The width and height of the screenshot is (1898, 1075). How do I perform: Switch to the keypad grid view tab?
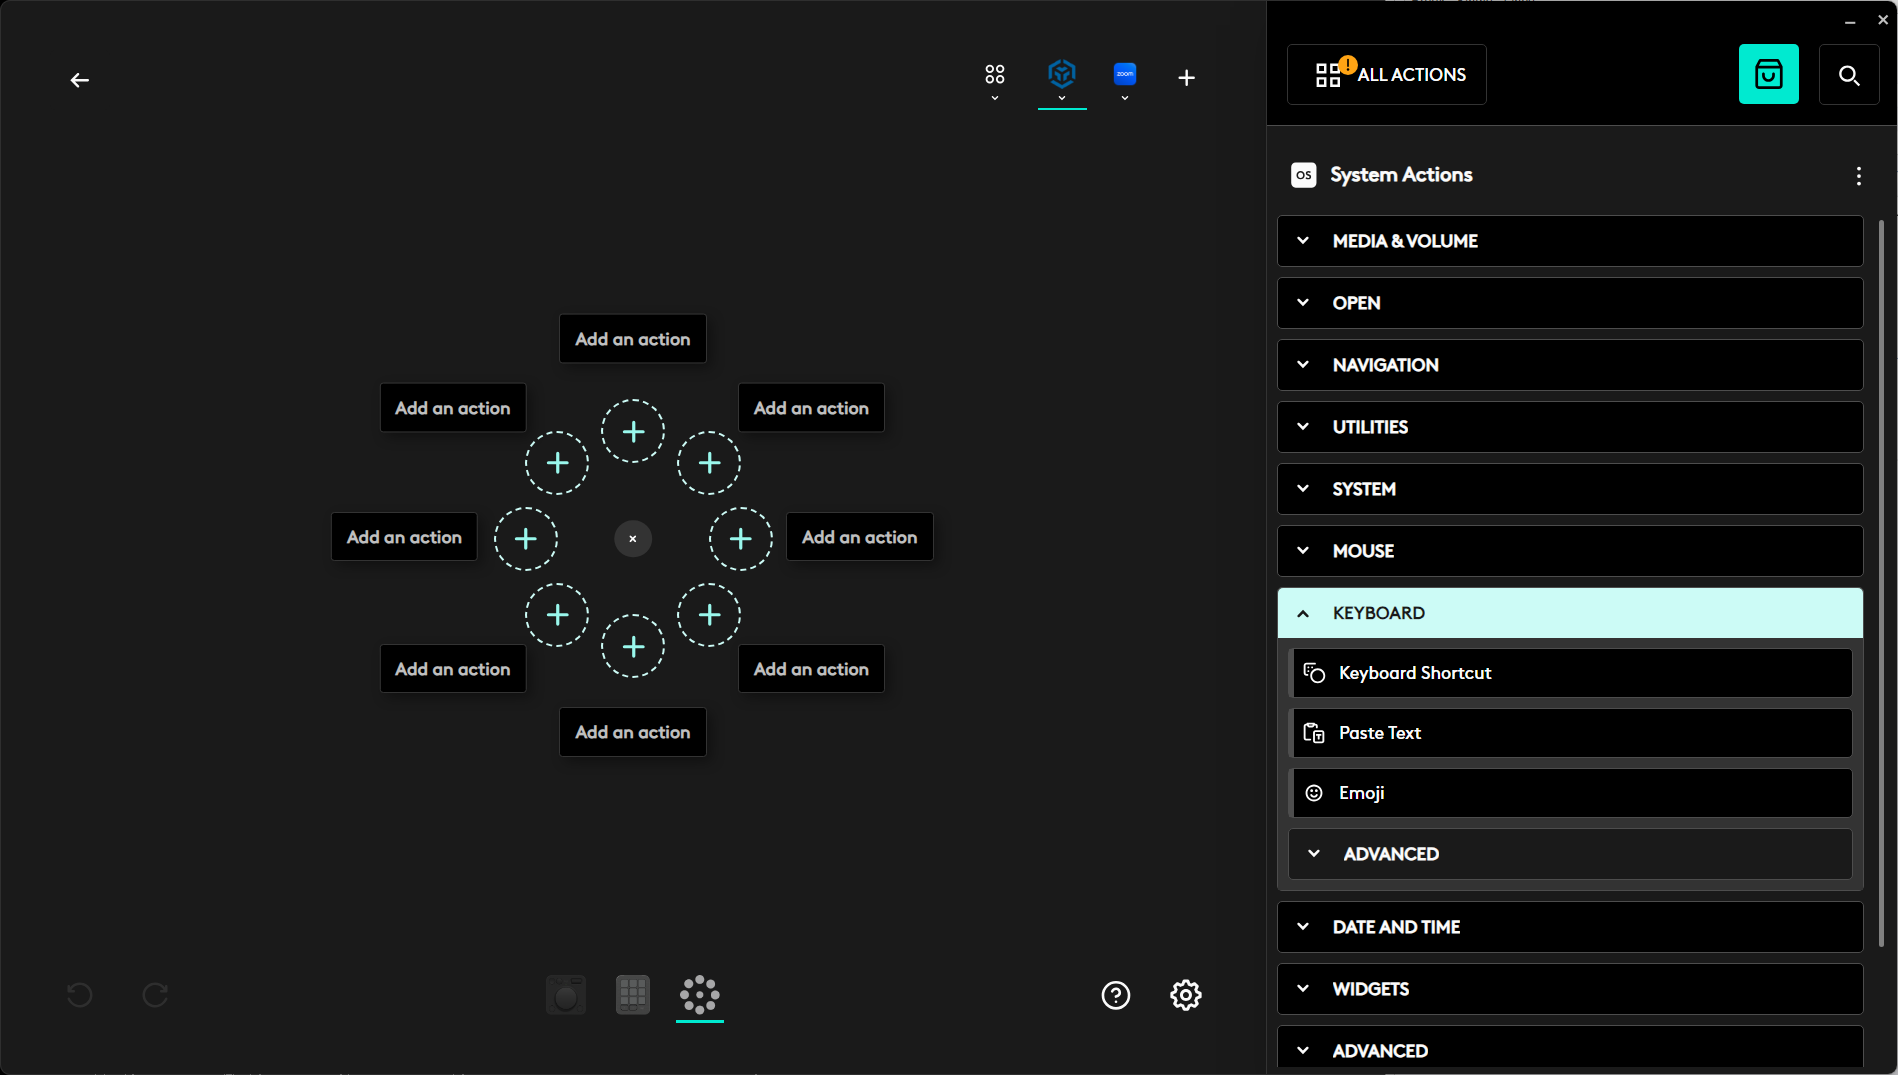633,995
